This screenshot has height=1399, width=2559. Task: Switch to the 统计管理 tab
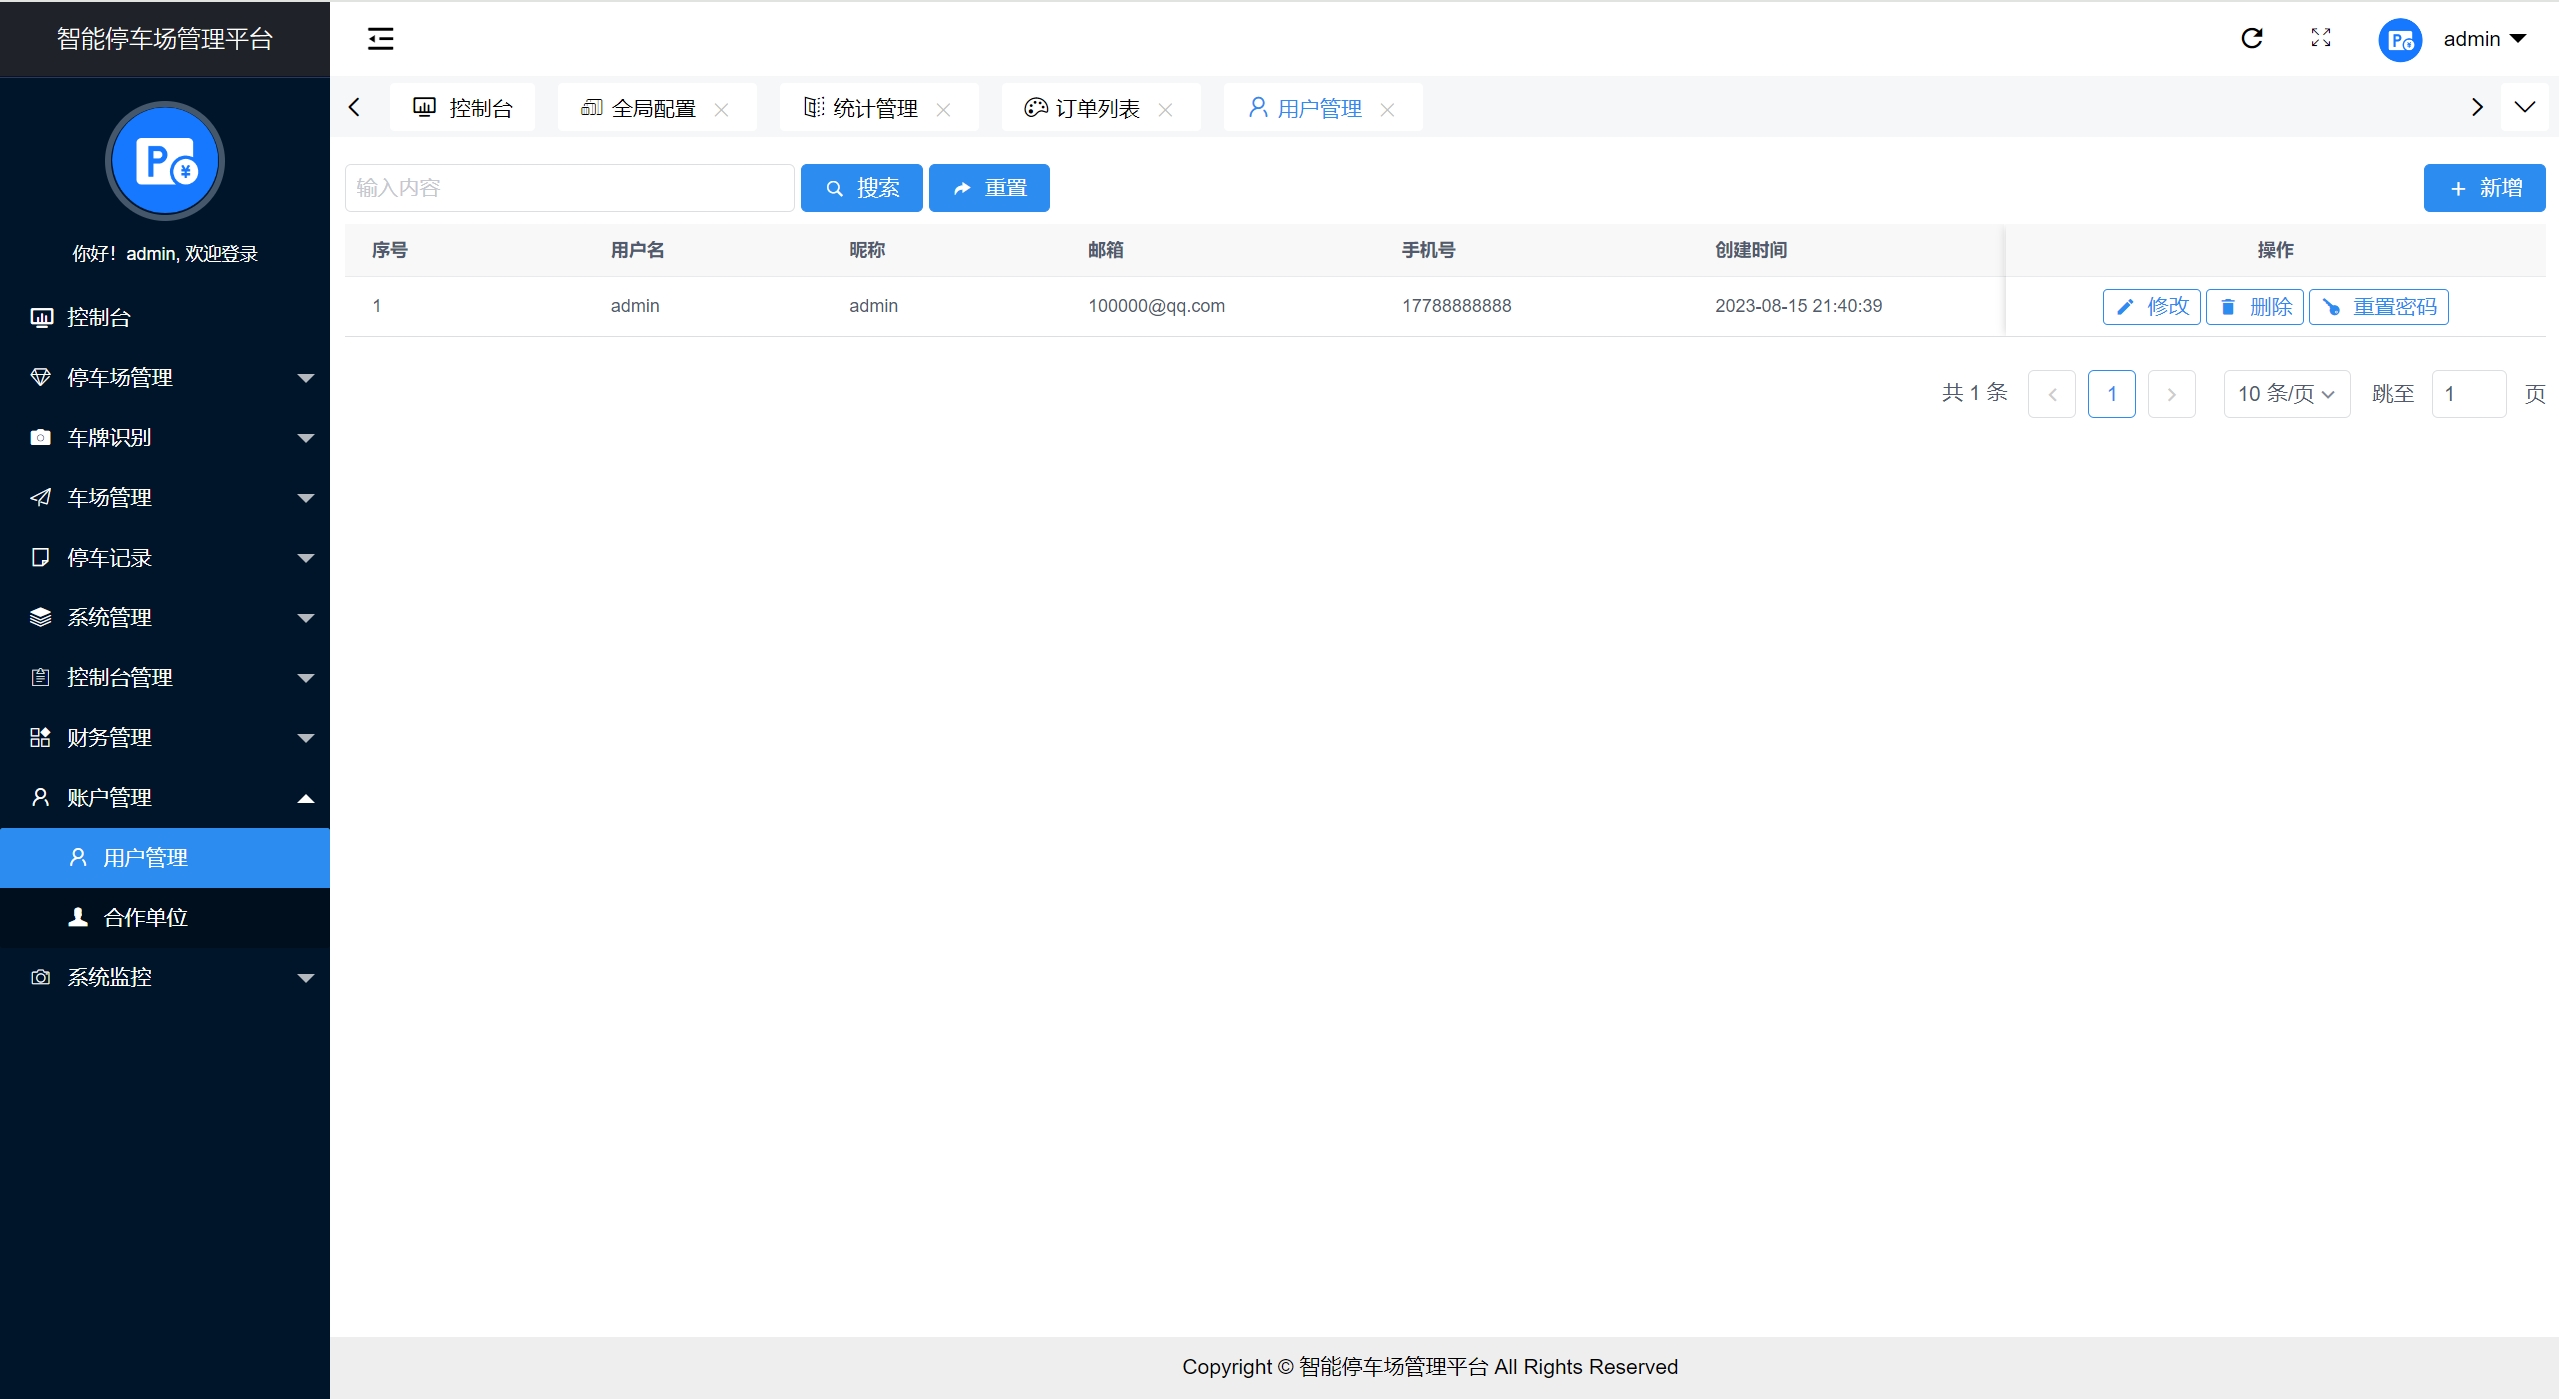[x=874, y=108]
